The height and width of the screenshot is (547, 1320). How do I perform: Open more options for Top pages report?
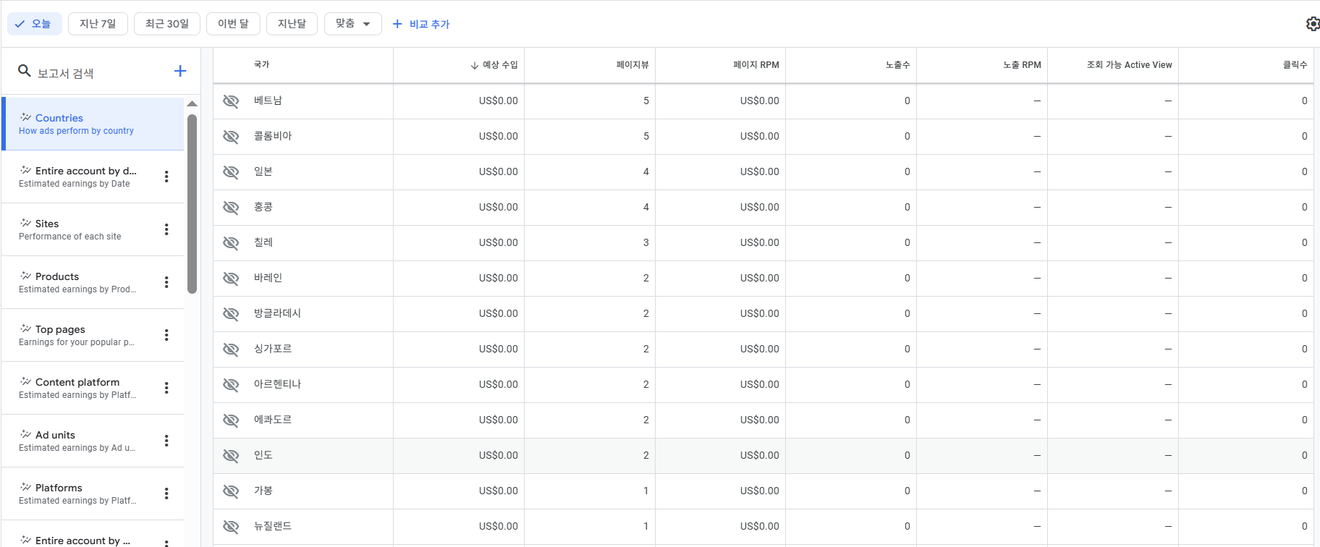(x=166, y=336)
